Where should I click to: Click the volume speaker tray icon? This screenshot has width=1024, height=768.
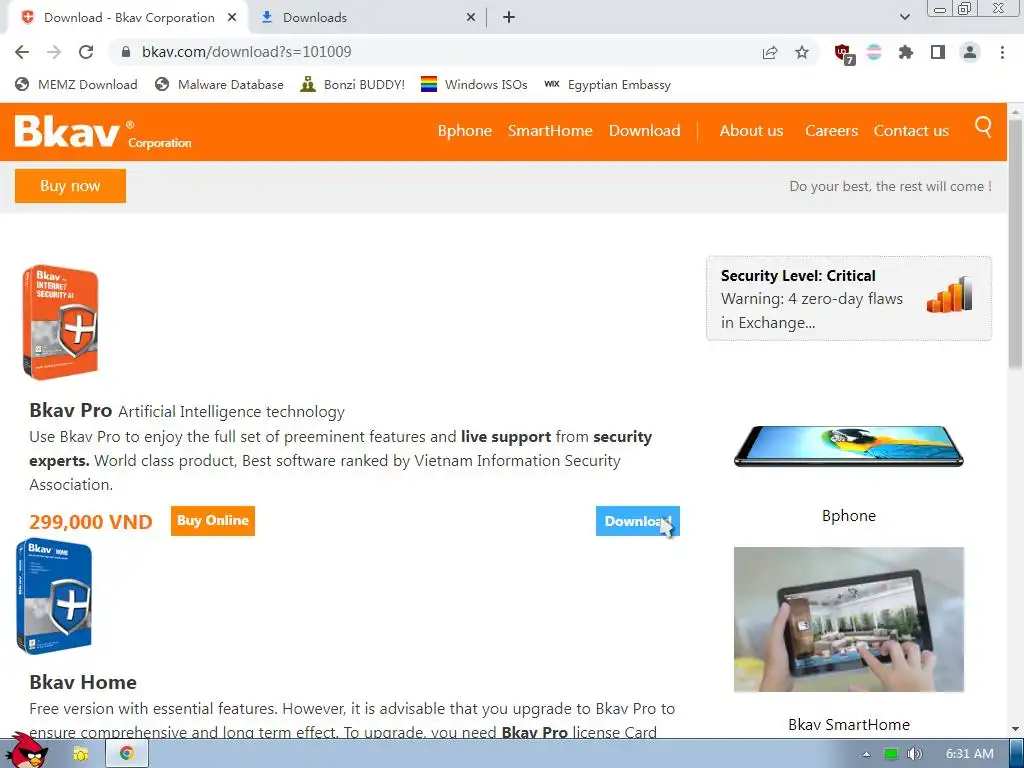tap(915, 754)
